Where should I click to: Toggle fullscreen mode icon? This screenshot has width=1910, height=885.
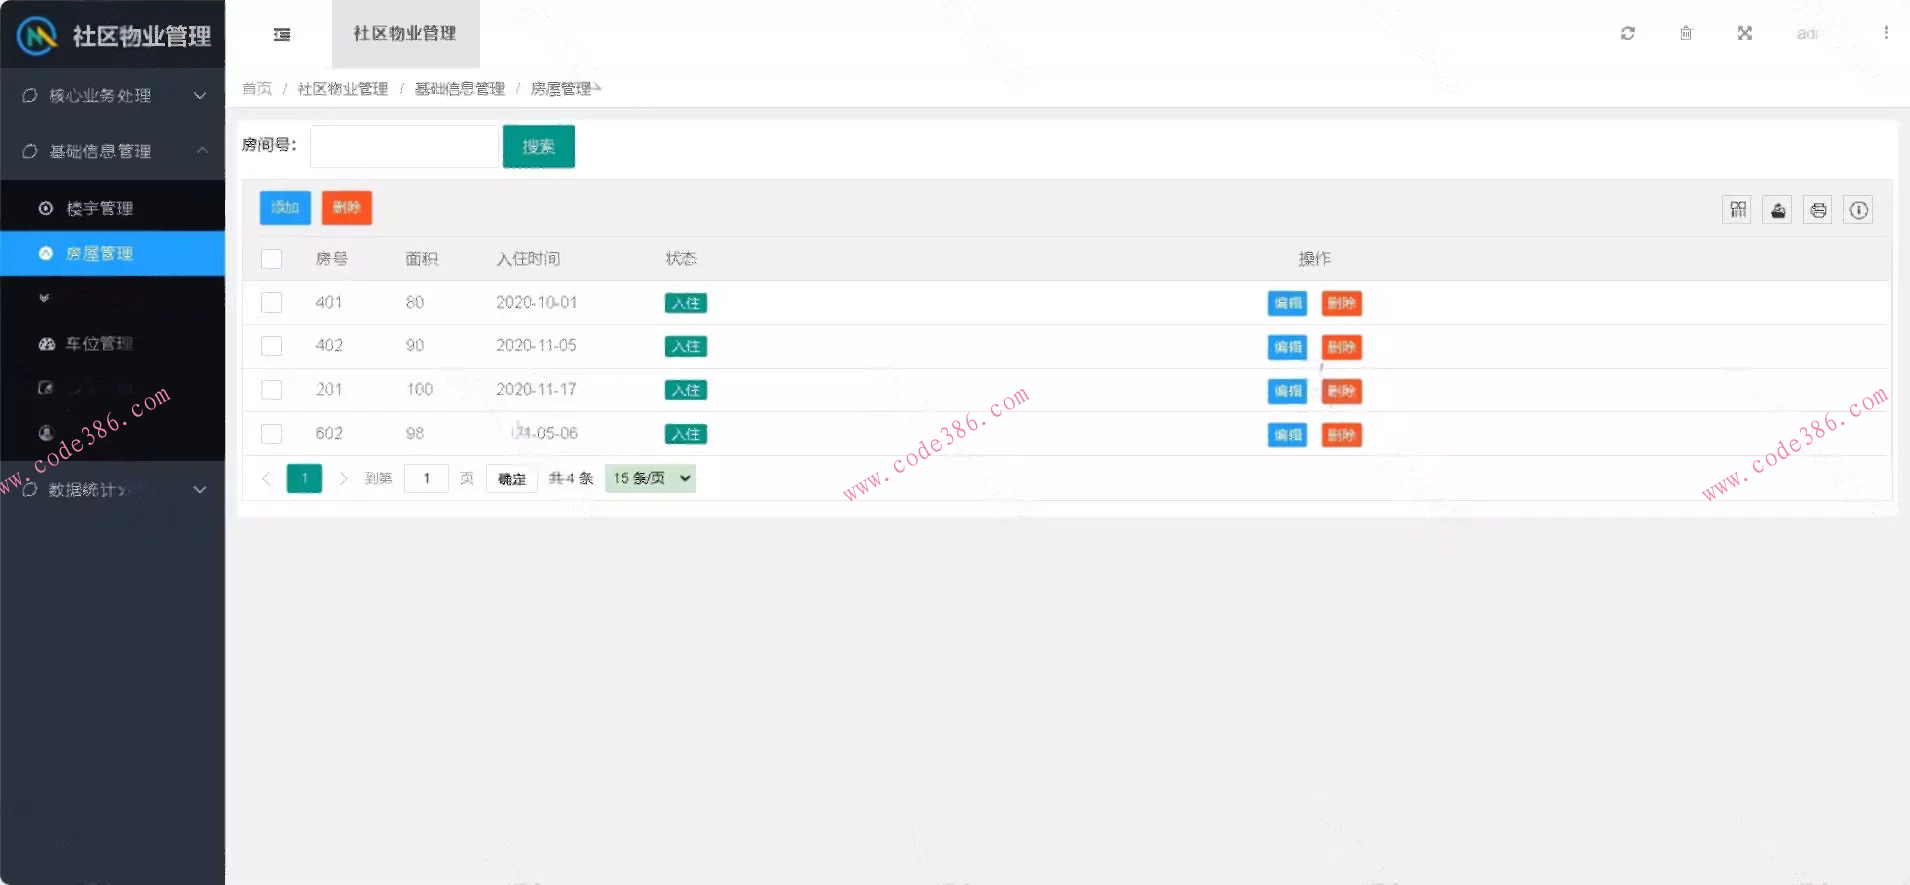(x=1745, y=33)
